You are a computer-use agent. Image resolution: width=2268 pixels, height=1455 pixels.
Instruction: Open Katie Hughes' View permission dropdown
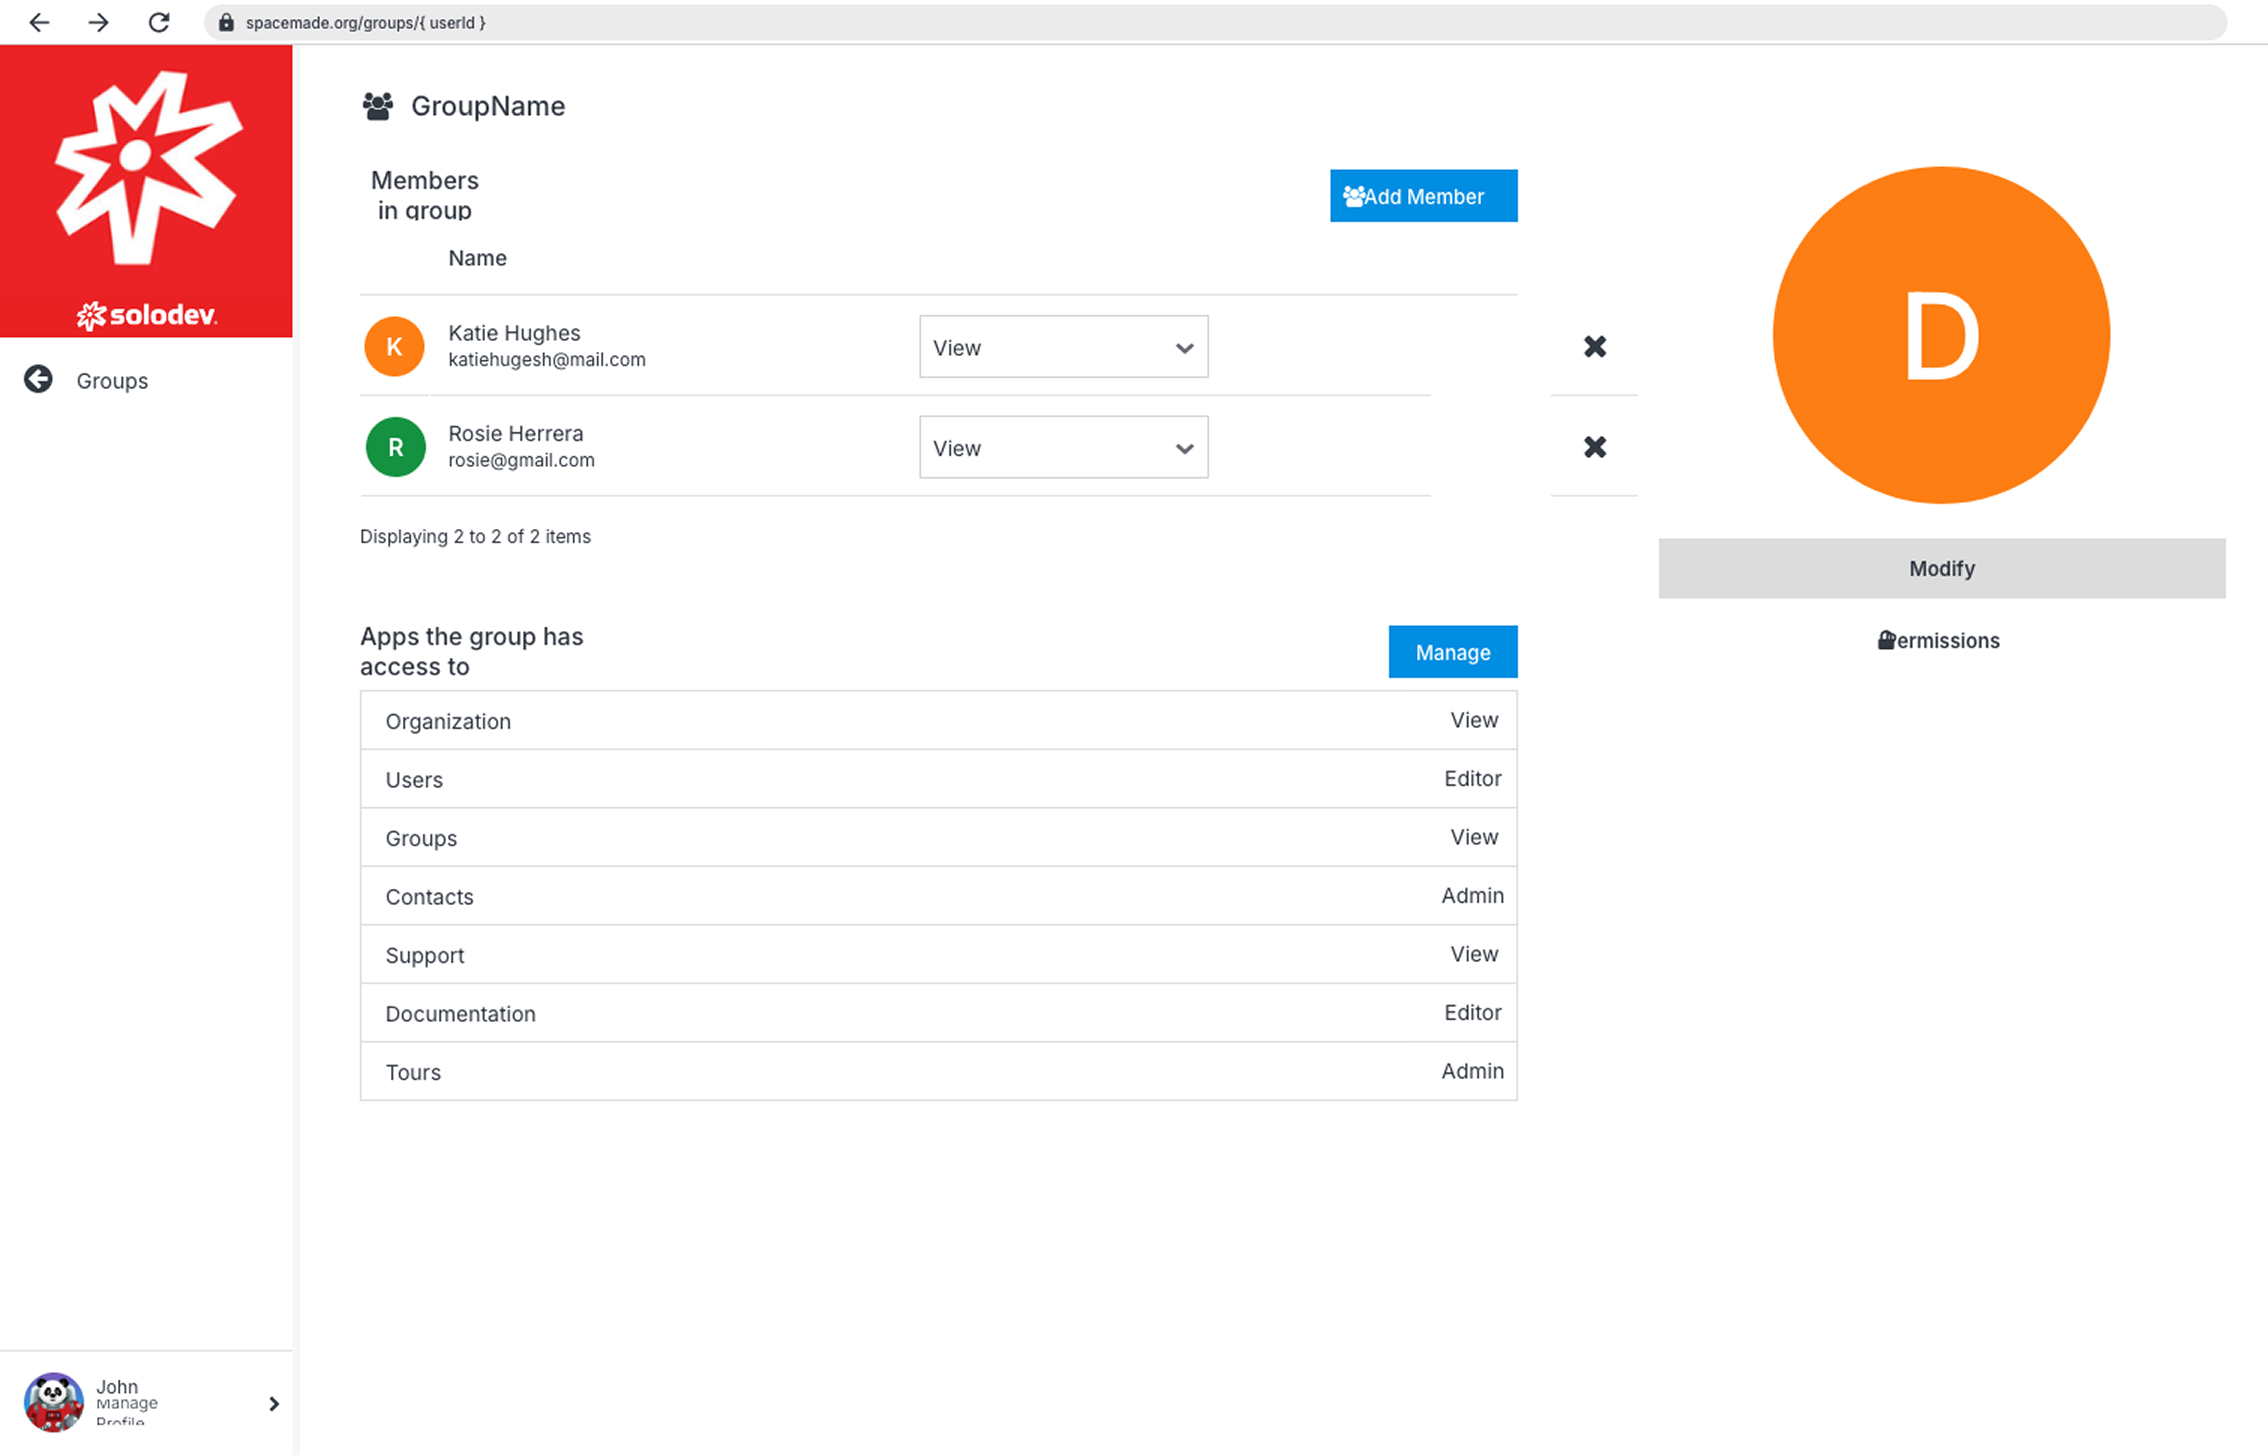(x=1063, y=347)
